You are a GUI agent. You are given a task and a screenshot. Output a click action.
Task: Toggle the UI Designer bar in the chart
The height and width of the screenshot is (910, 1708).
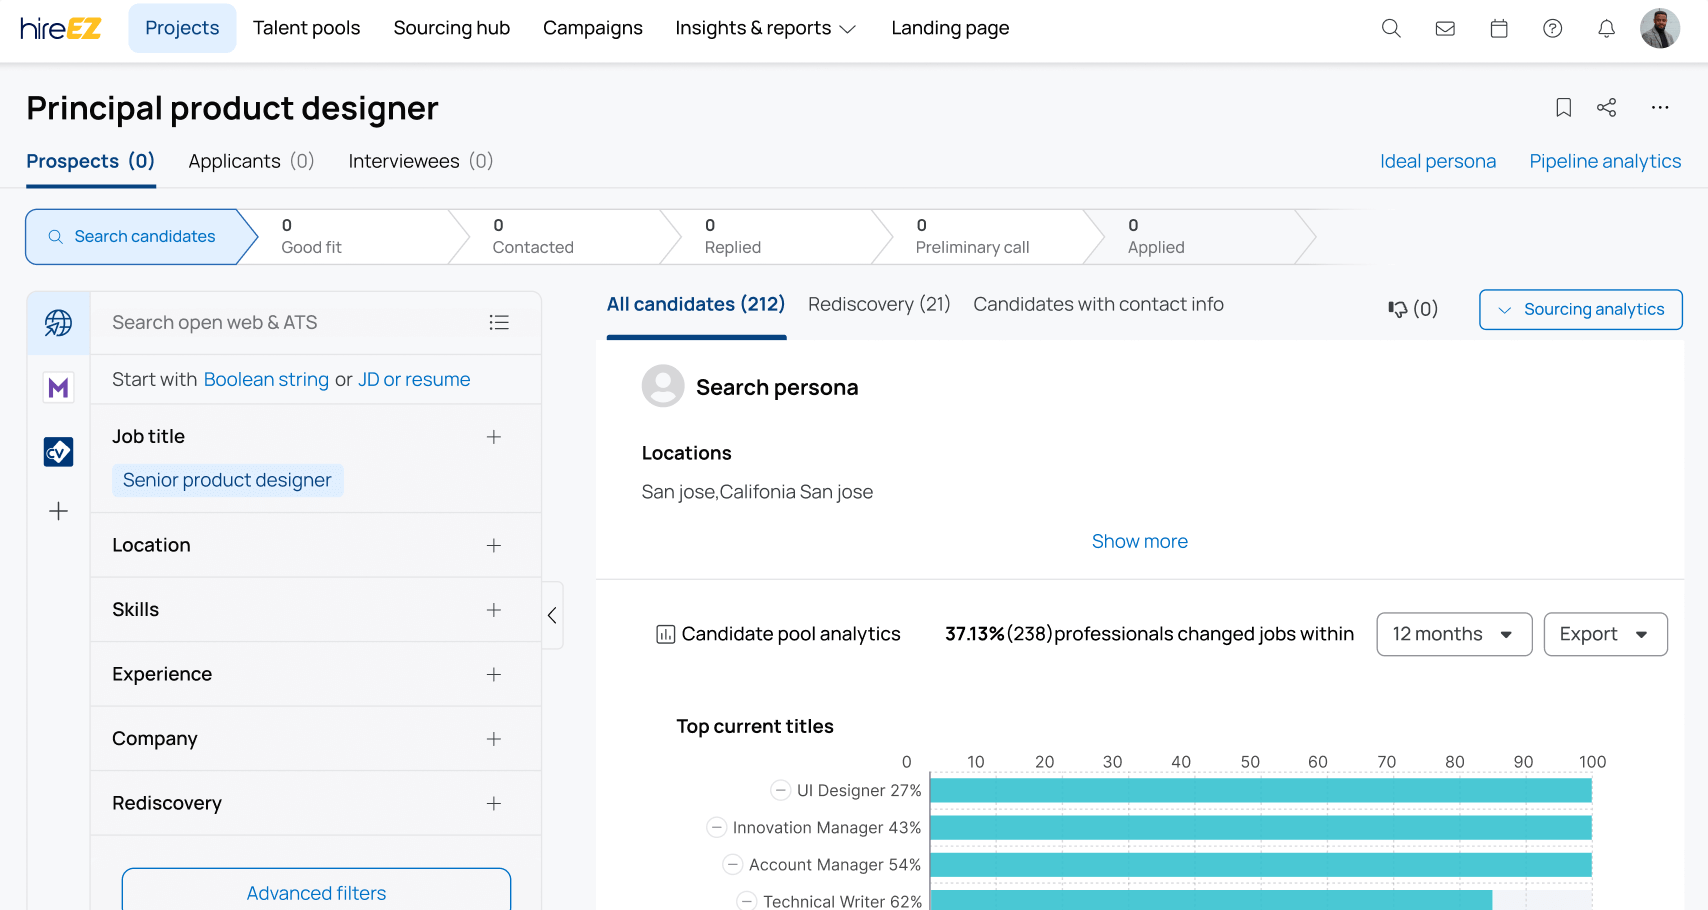click(780, 790)
